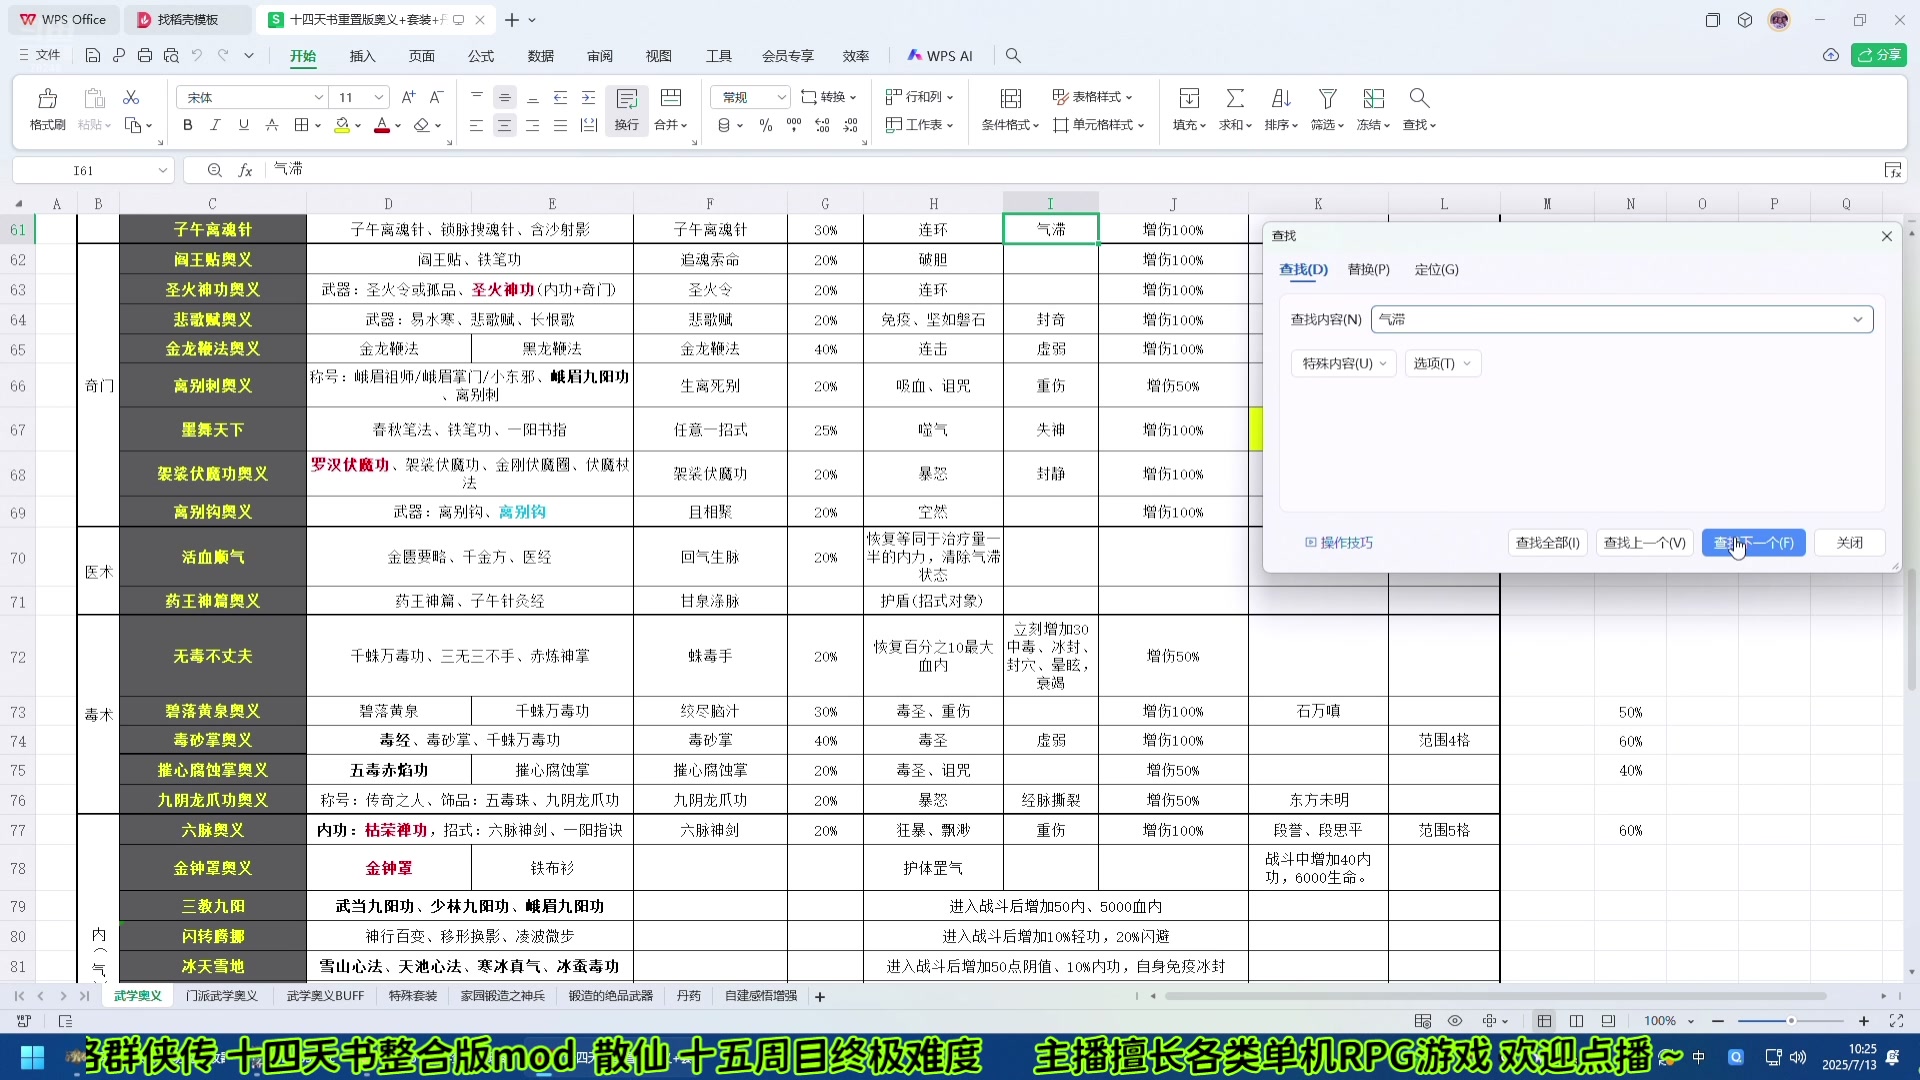
Task: Decrease font size with A- icon
Action: 436,97
